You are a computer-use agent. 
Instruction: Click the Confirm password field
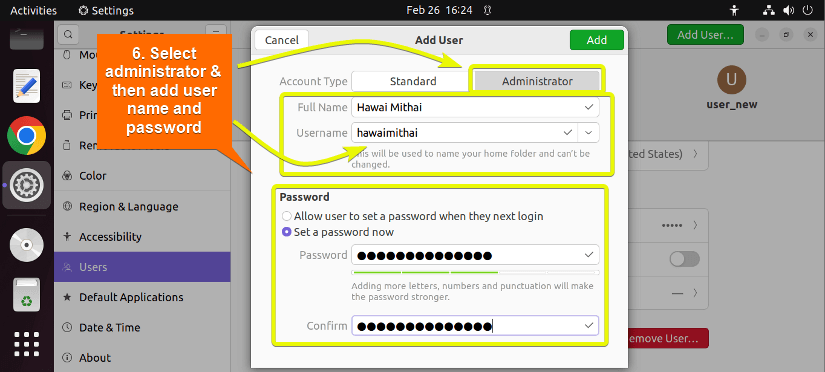(x=475, y=326)
